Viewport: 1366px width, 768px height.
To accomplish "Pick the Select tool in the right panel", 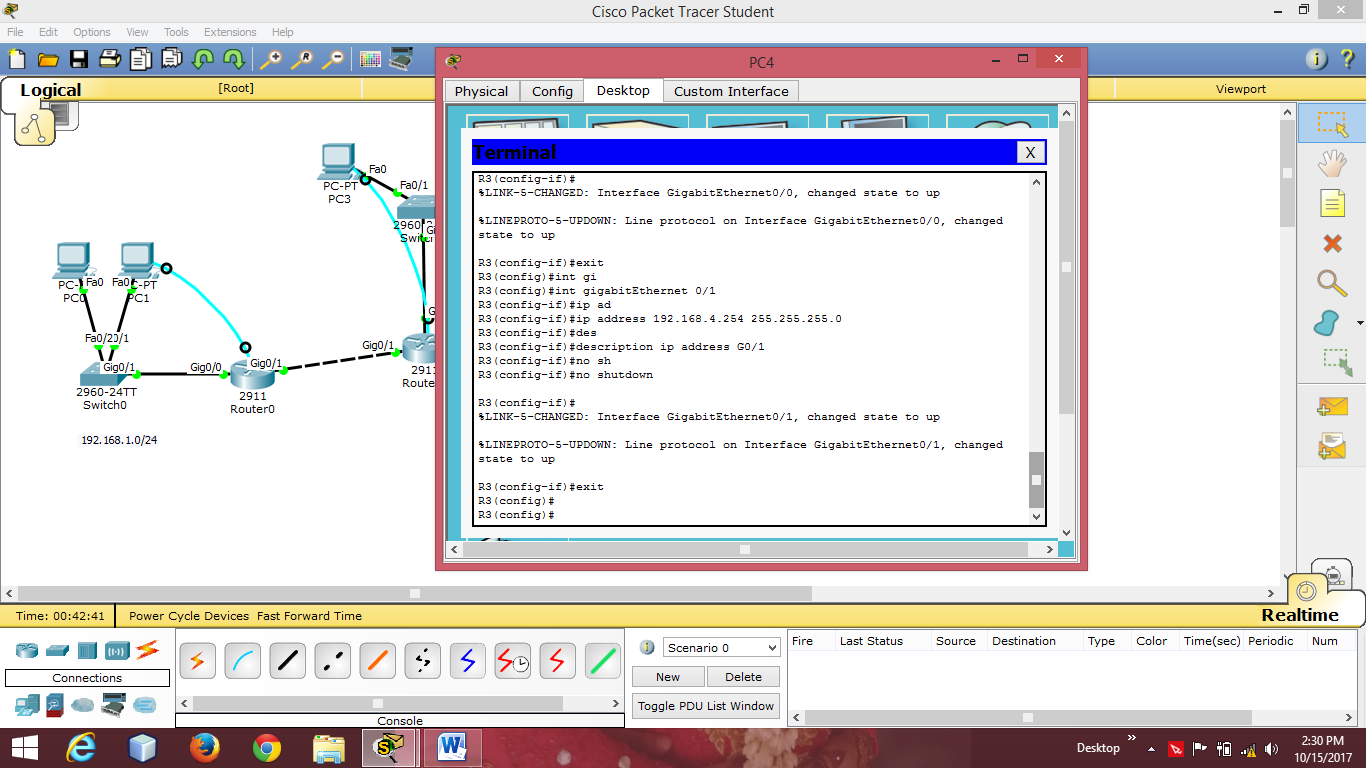I will coord(1332,124).
